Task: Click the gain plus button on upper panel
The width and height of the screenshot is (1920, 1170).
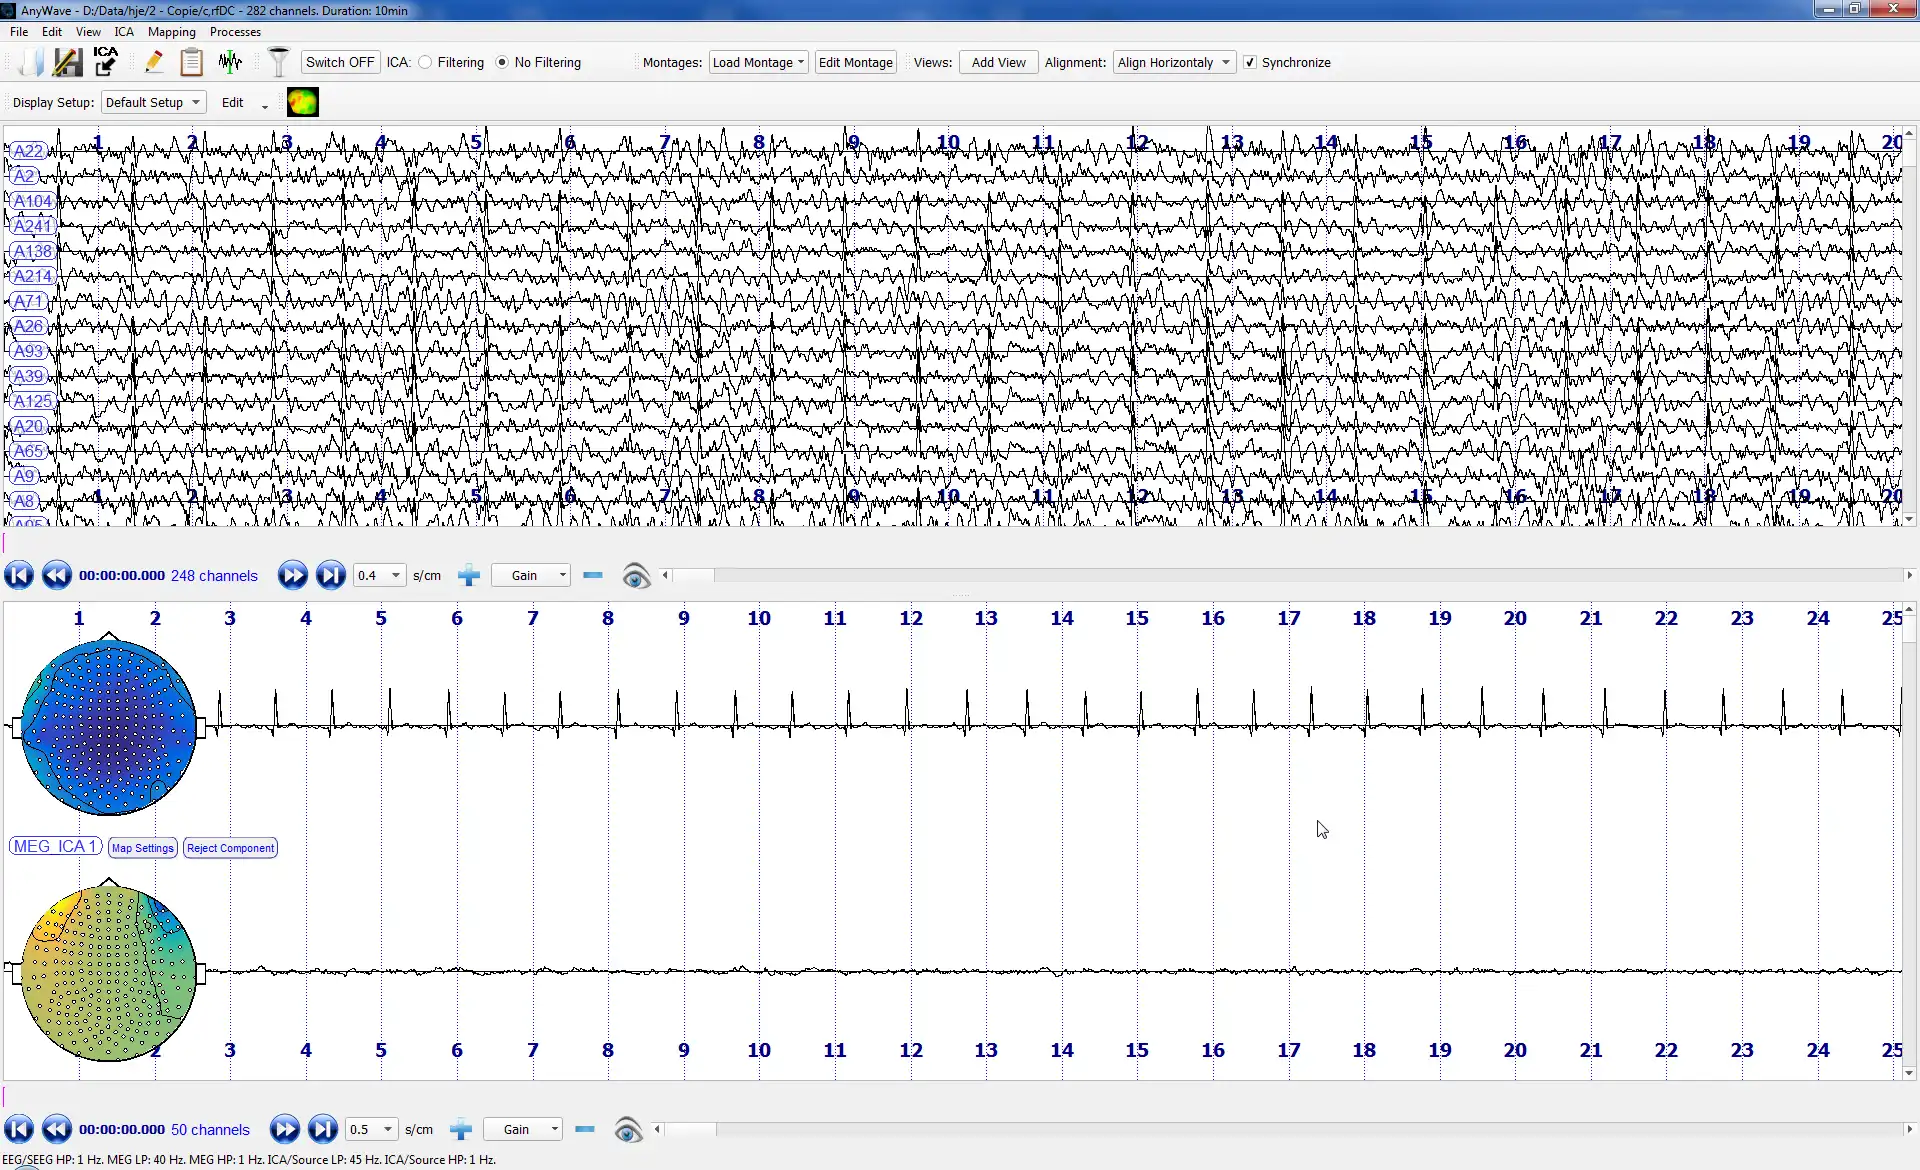Action: [x=469, y=575]
